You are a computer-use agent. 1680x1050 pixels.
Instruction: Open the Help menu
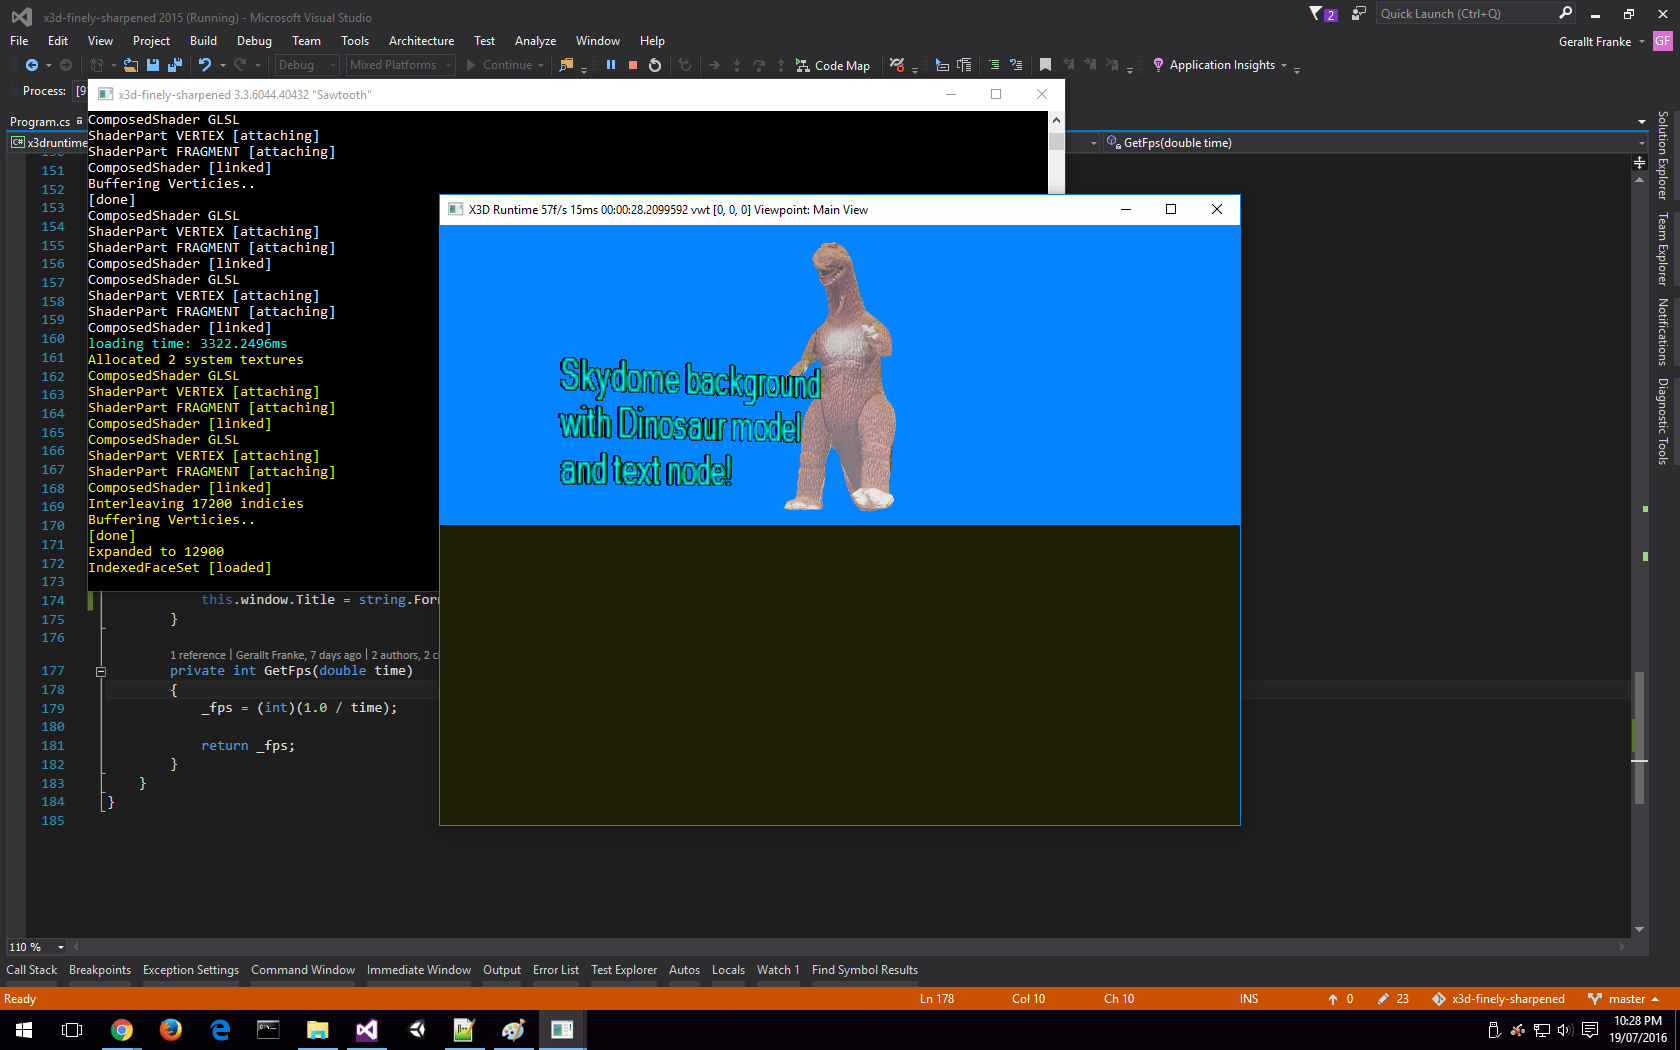(652, 41)
